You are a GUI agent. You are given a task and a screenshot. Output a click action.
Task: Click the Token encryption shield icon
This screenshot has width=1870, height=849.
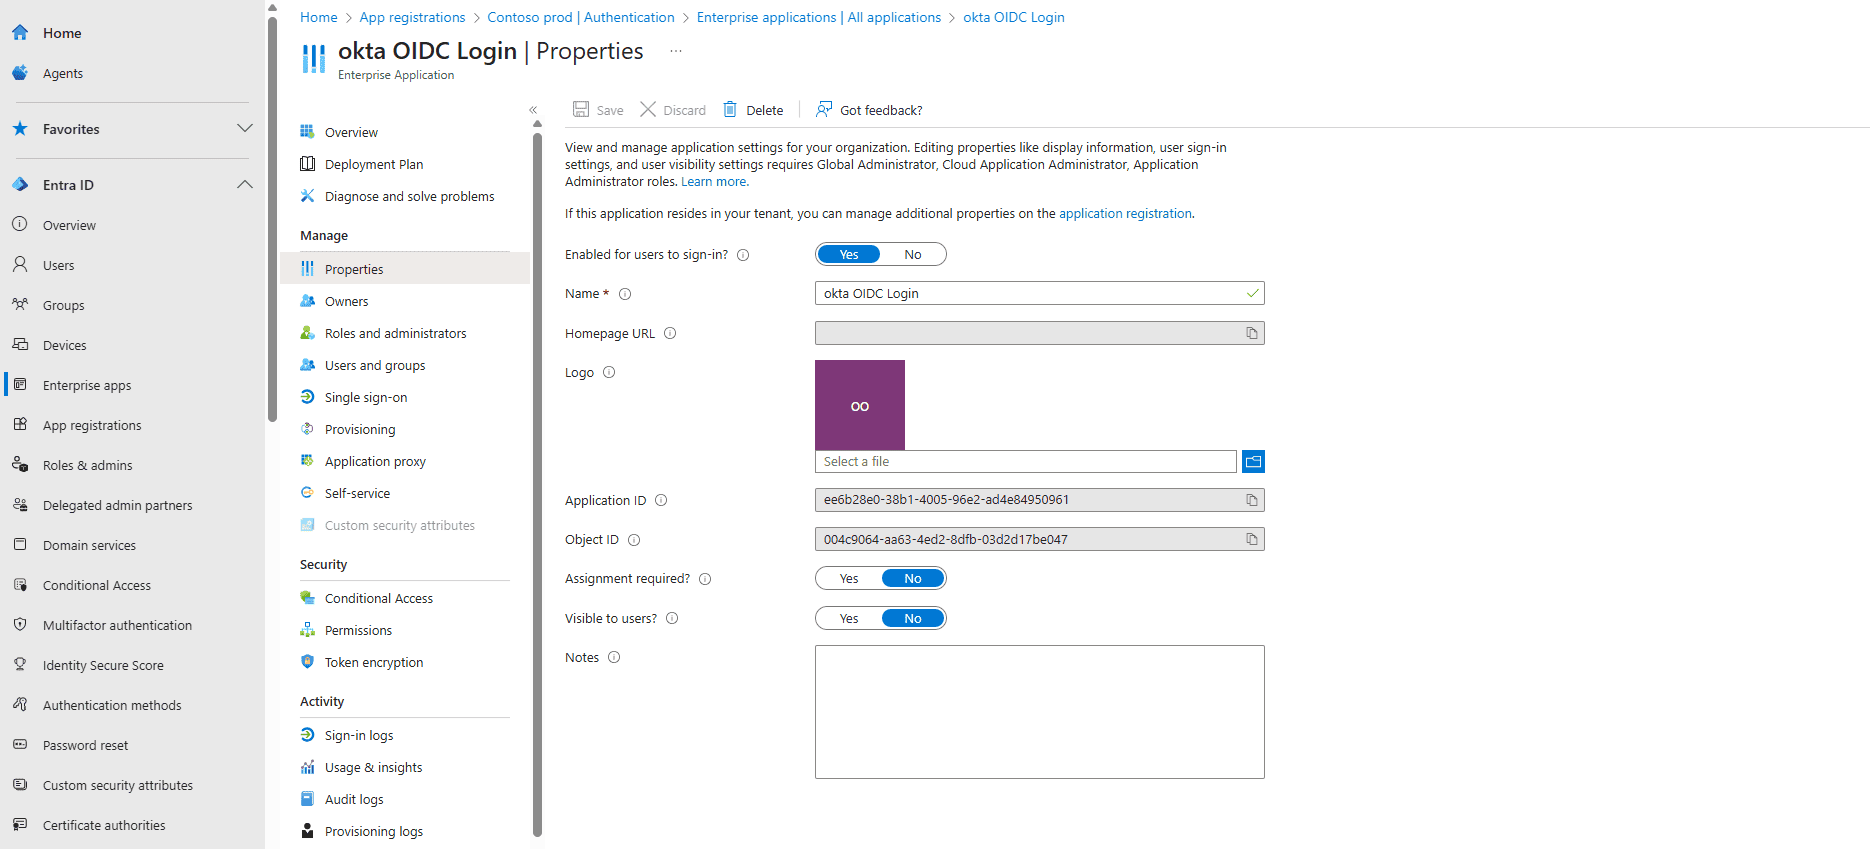tap(308, 662)
